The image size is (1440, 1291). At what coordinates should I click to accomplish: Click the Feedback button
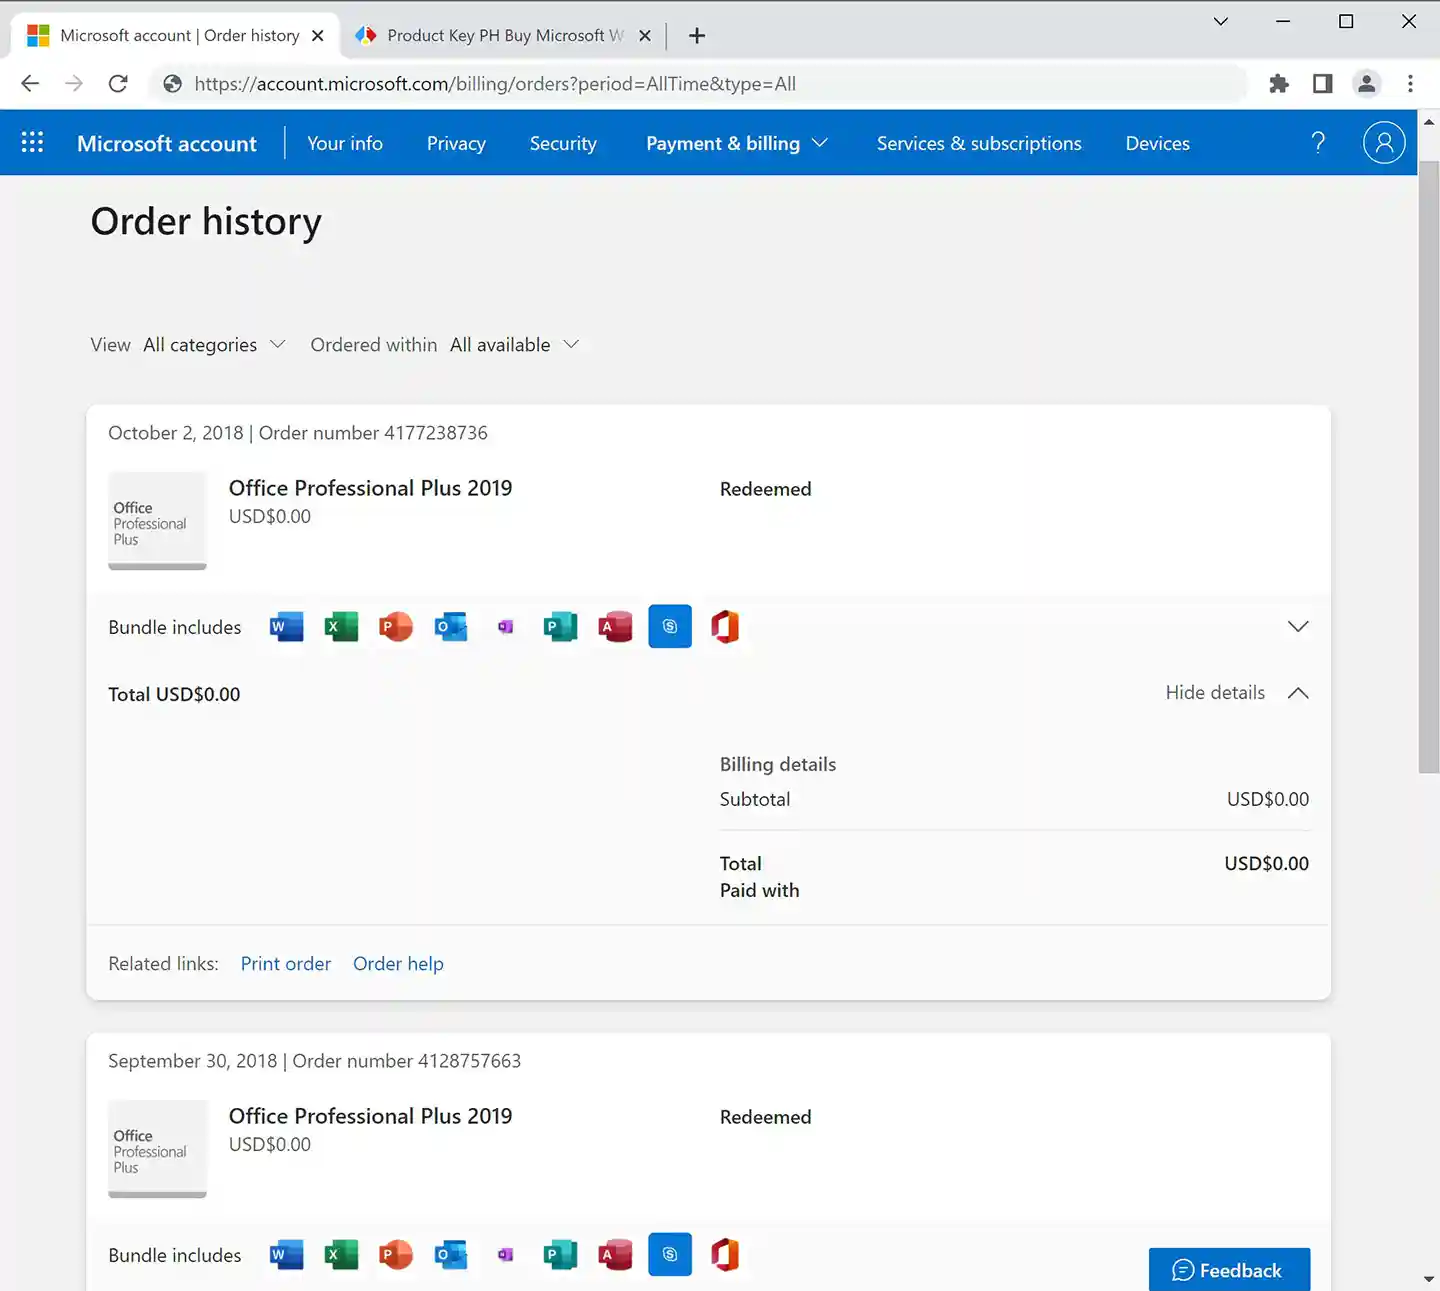(1229, 1270)
